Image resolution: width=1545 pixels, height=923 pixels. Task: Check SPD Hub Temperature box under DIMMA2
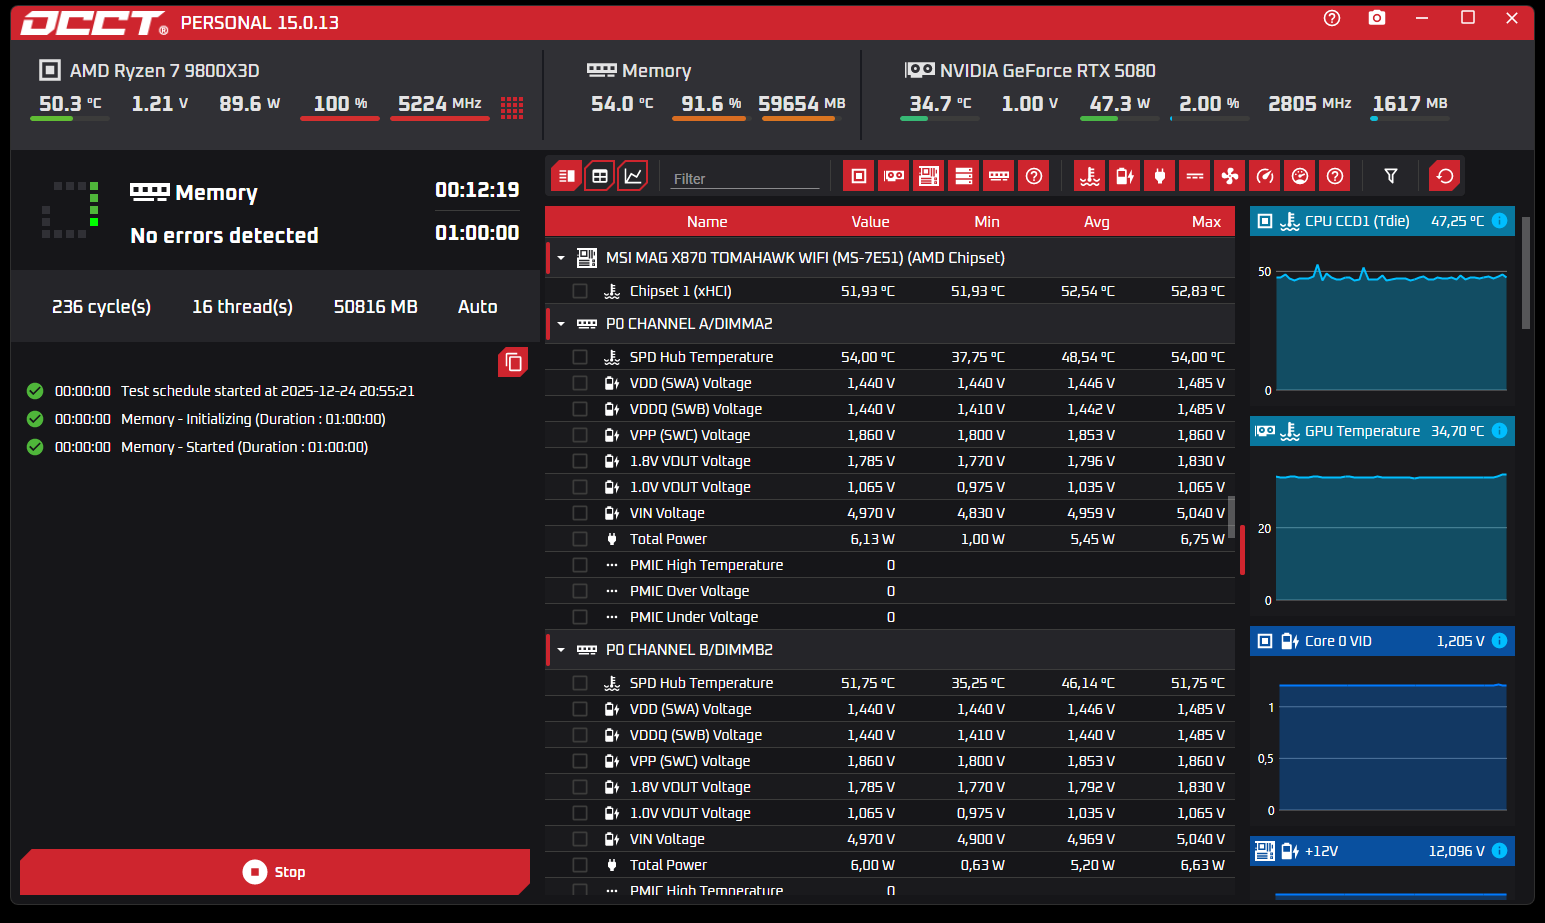click(580, 357)
